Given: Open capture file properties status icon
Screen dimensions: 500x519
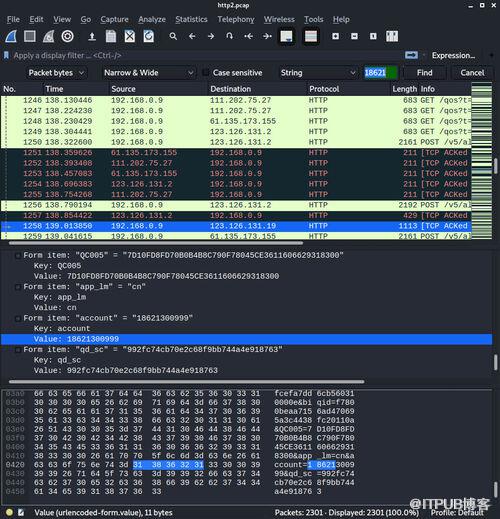Looking at the screenshot, I should click(21, 512).
